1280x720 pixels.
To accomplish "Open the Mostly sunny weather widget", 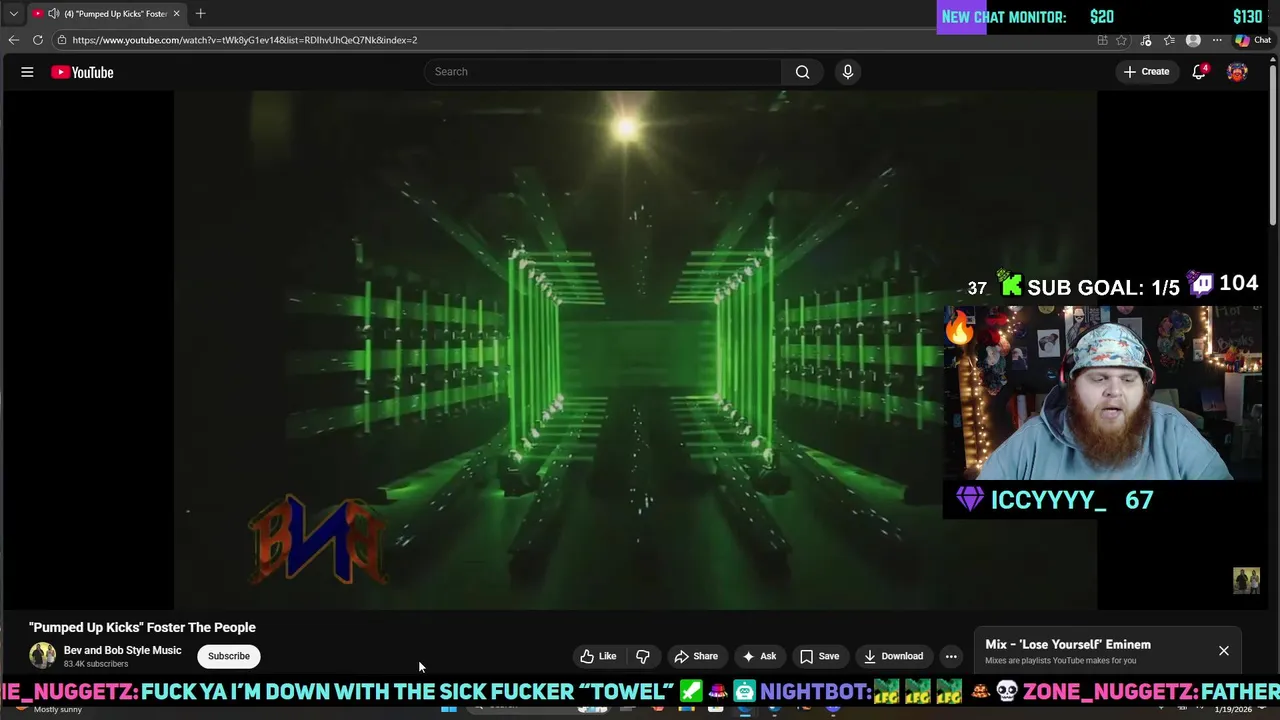I will click(x=57, y=708).
